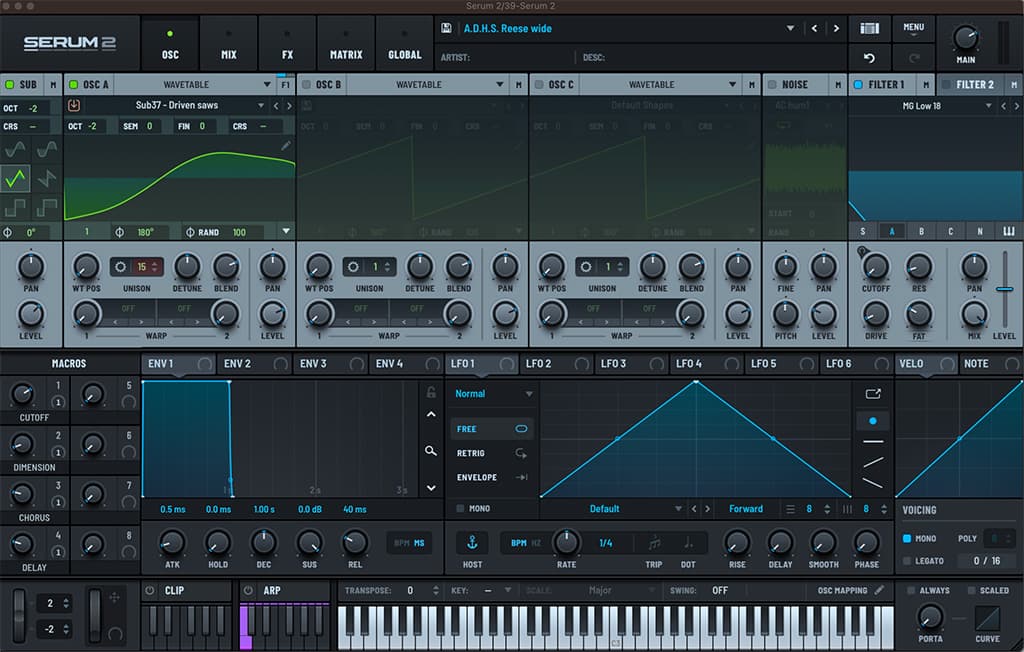Click the envelope zoom magnifier icon
This screenshot has width=1024, height=652.
click(x=431, y=451)
